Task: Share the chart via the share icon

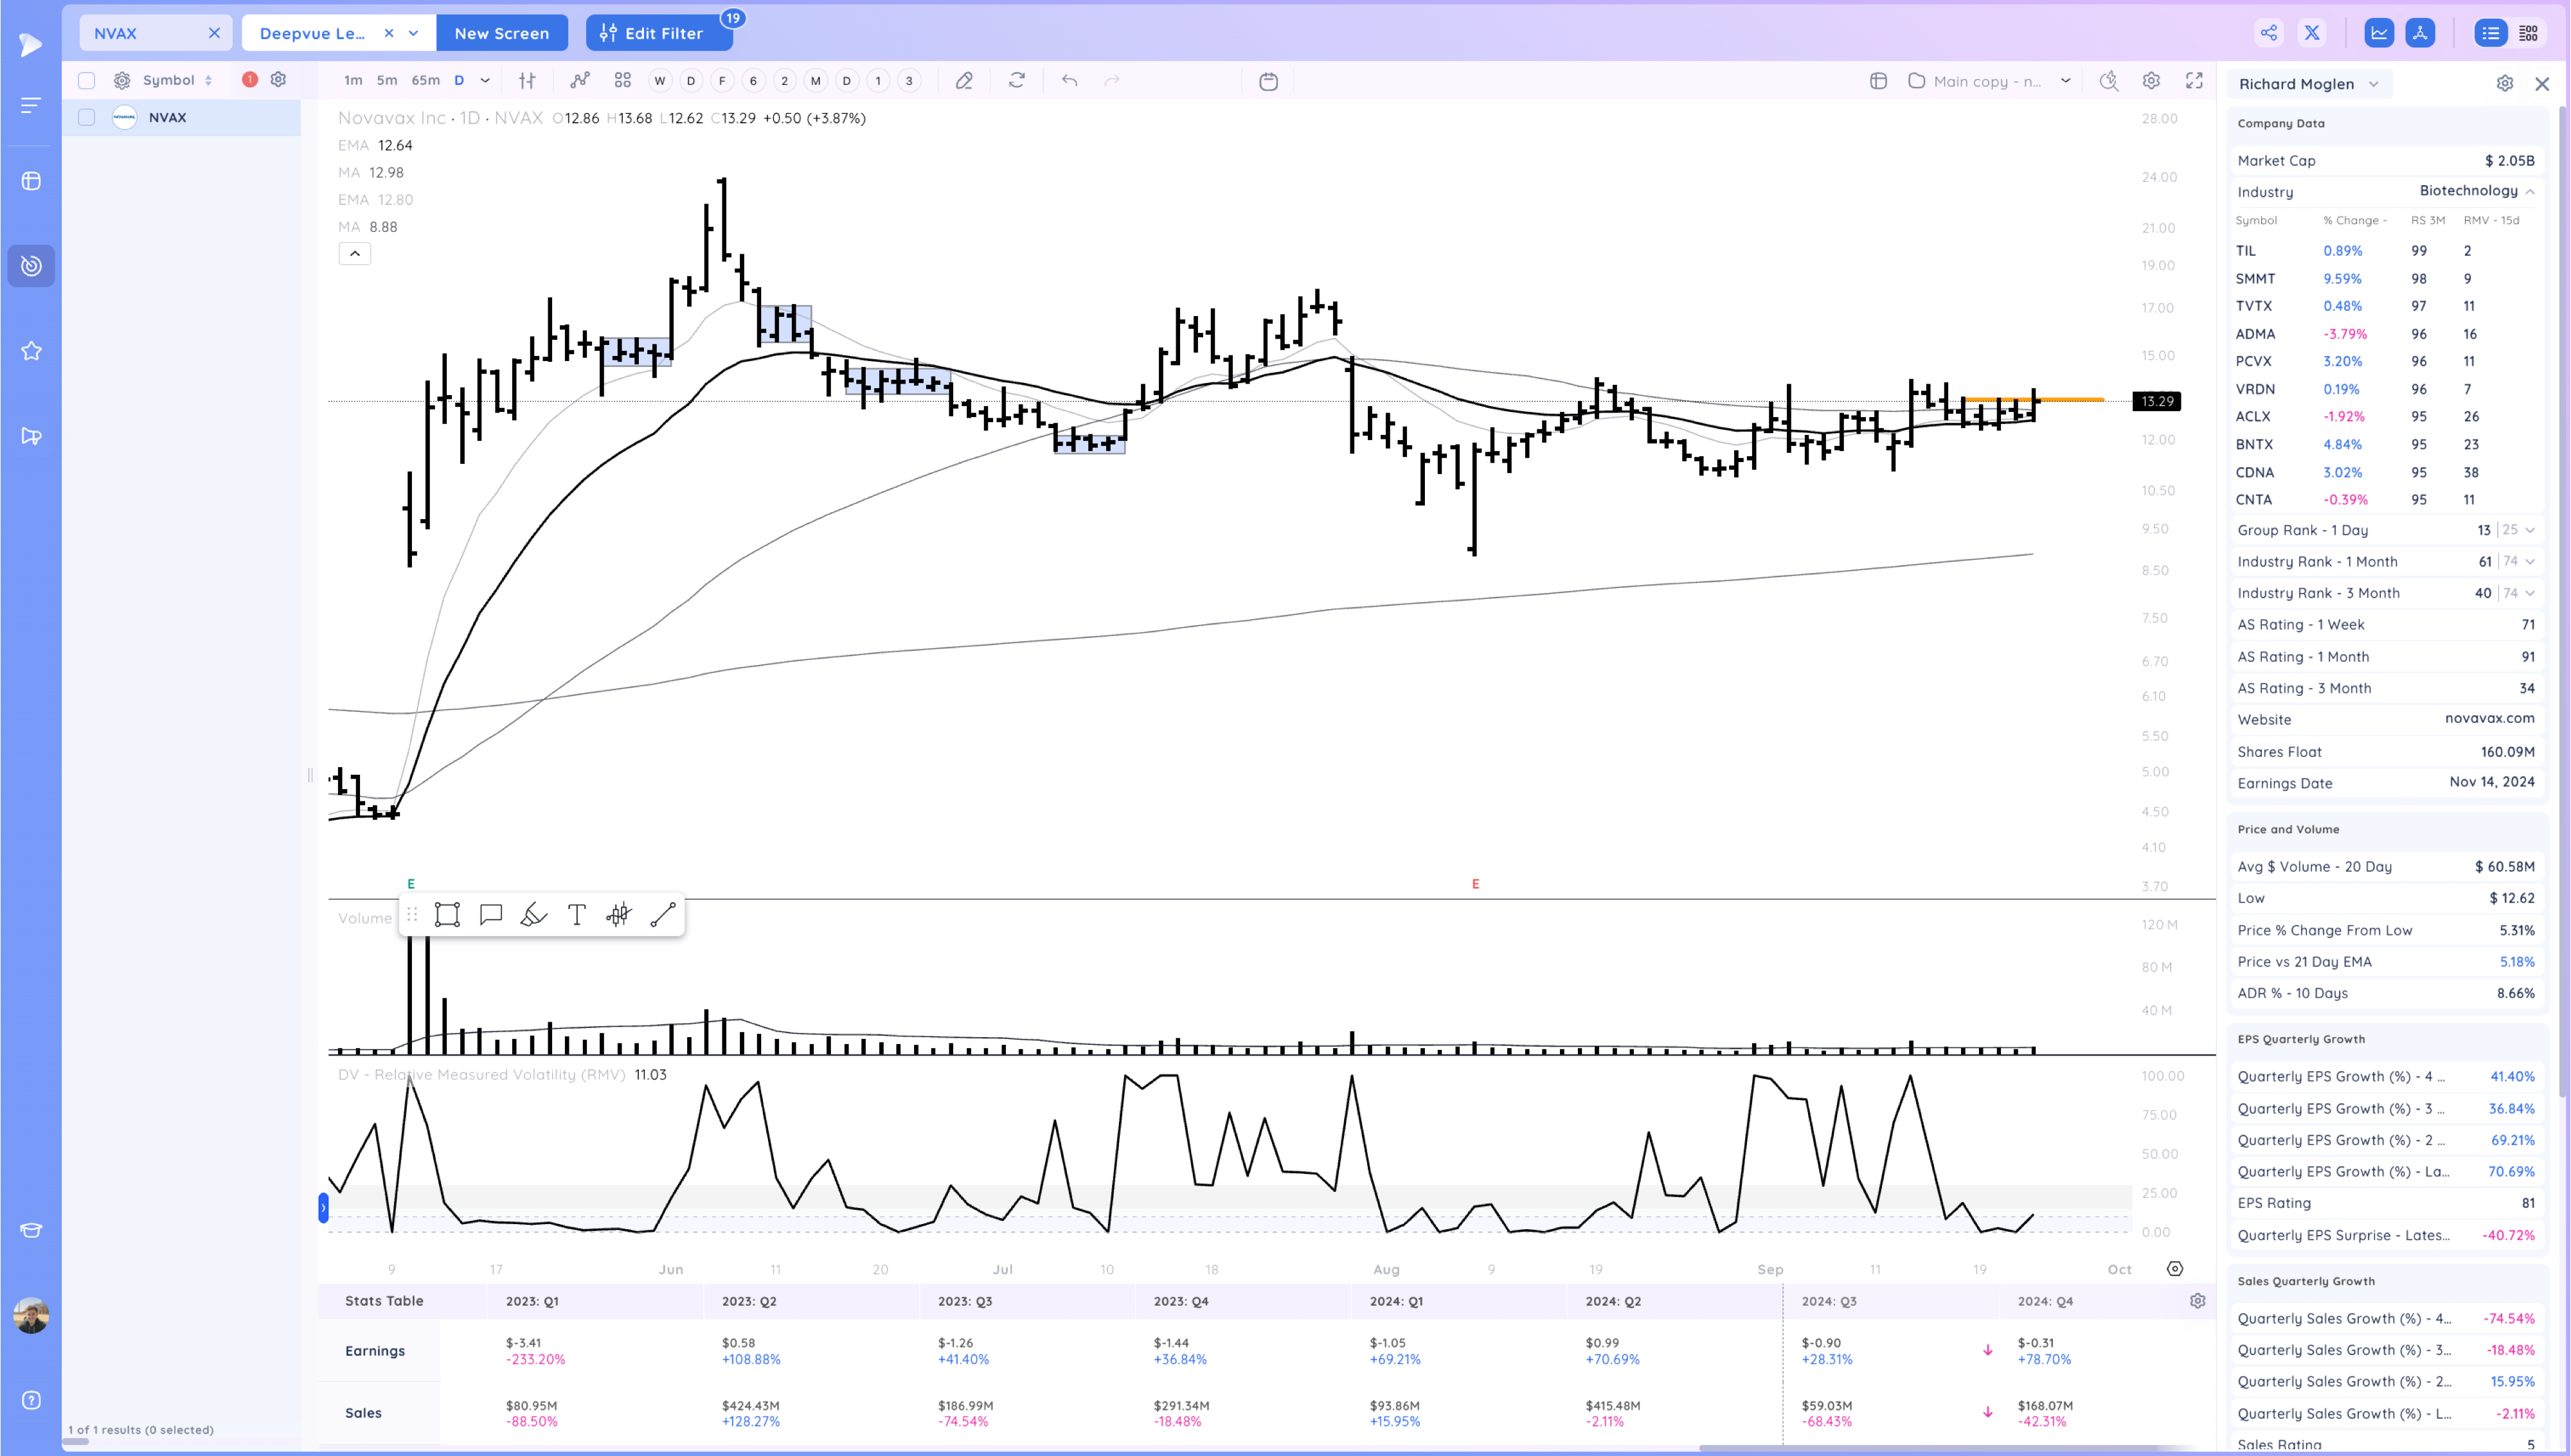Action: (2268, 32)
